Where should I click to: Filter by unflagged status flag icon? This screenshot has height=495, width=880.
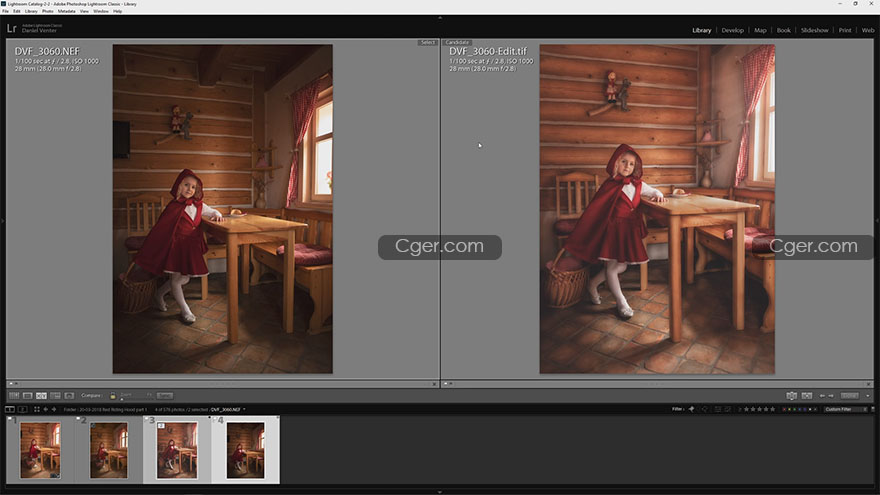[704, 409]
